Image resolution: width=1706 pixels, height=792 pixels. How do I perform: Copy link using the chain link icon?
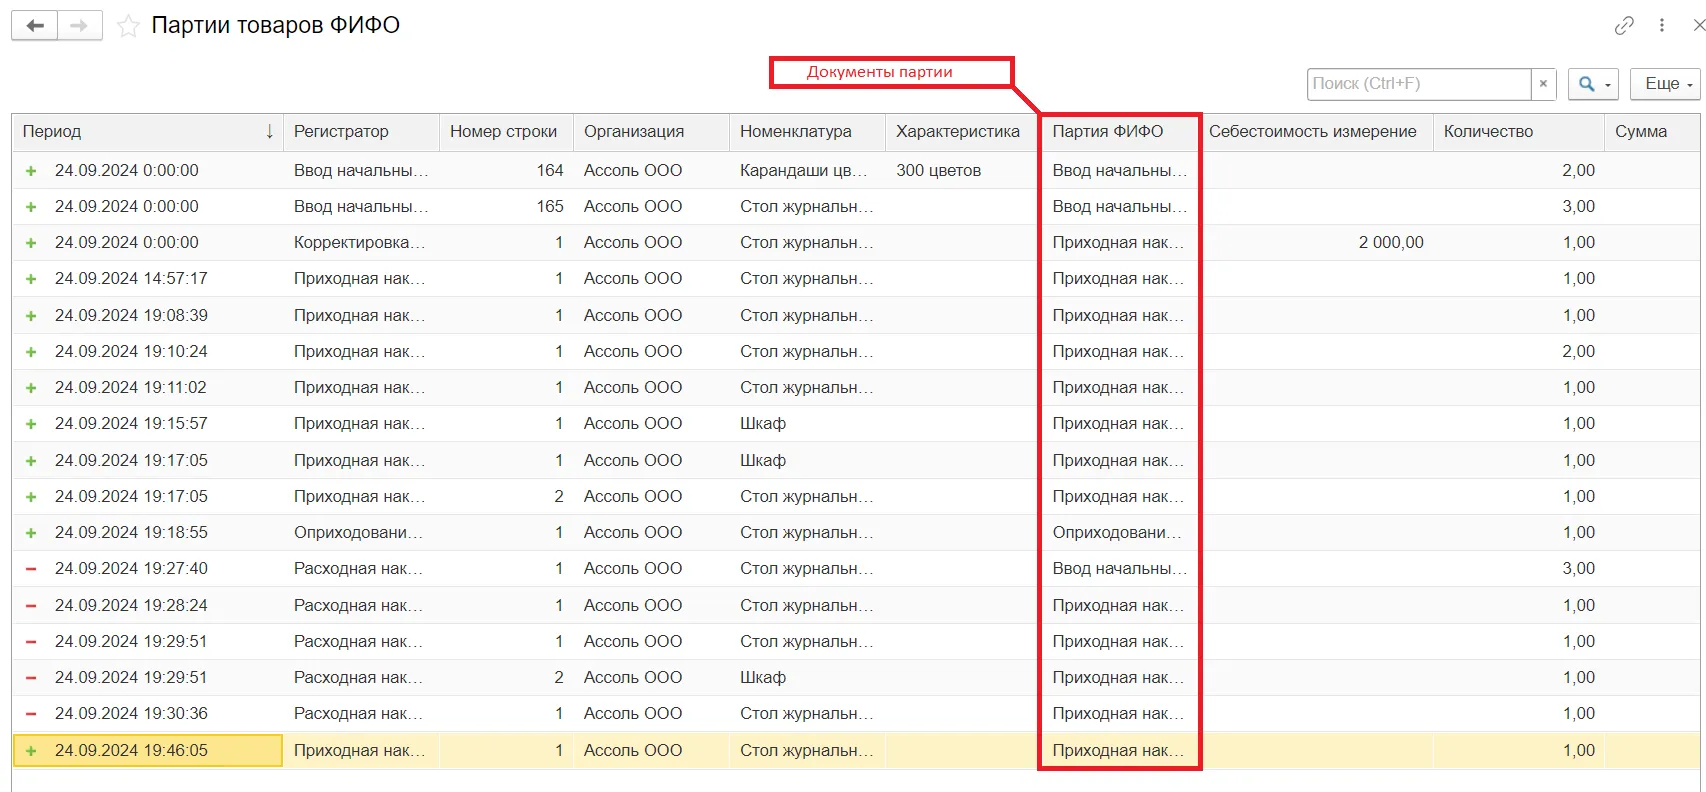1624,25
